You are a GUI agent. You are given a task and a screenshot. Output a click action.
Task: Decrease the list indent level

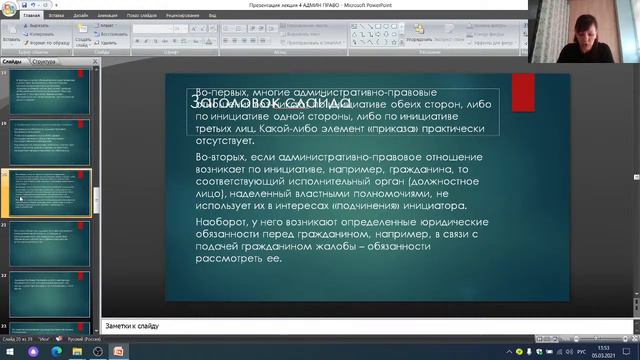(x=253, y=28)
